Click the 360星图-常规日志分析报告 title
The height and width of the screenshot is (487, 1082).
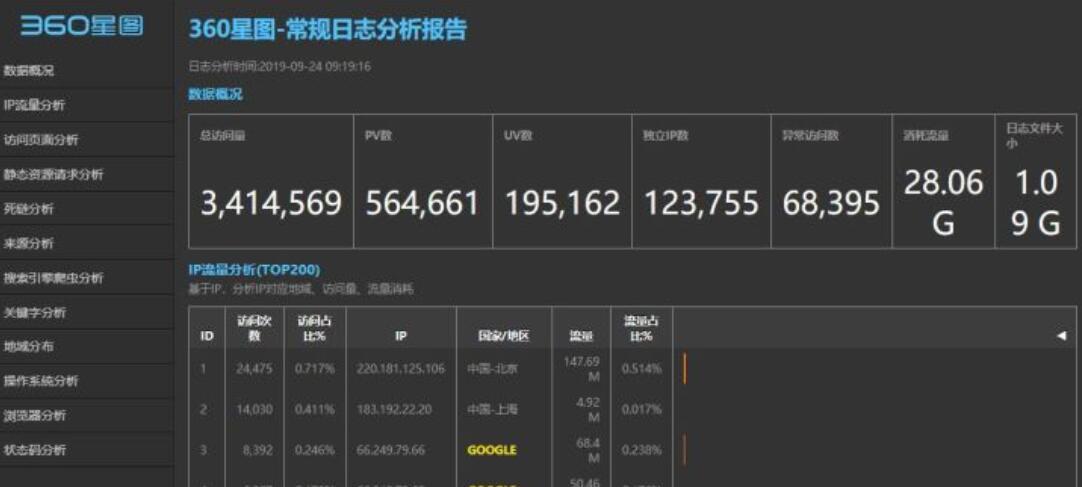(328, 29)
